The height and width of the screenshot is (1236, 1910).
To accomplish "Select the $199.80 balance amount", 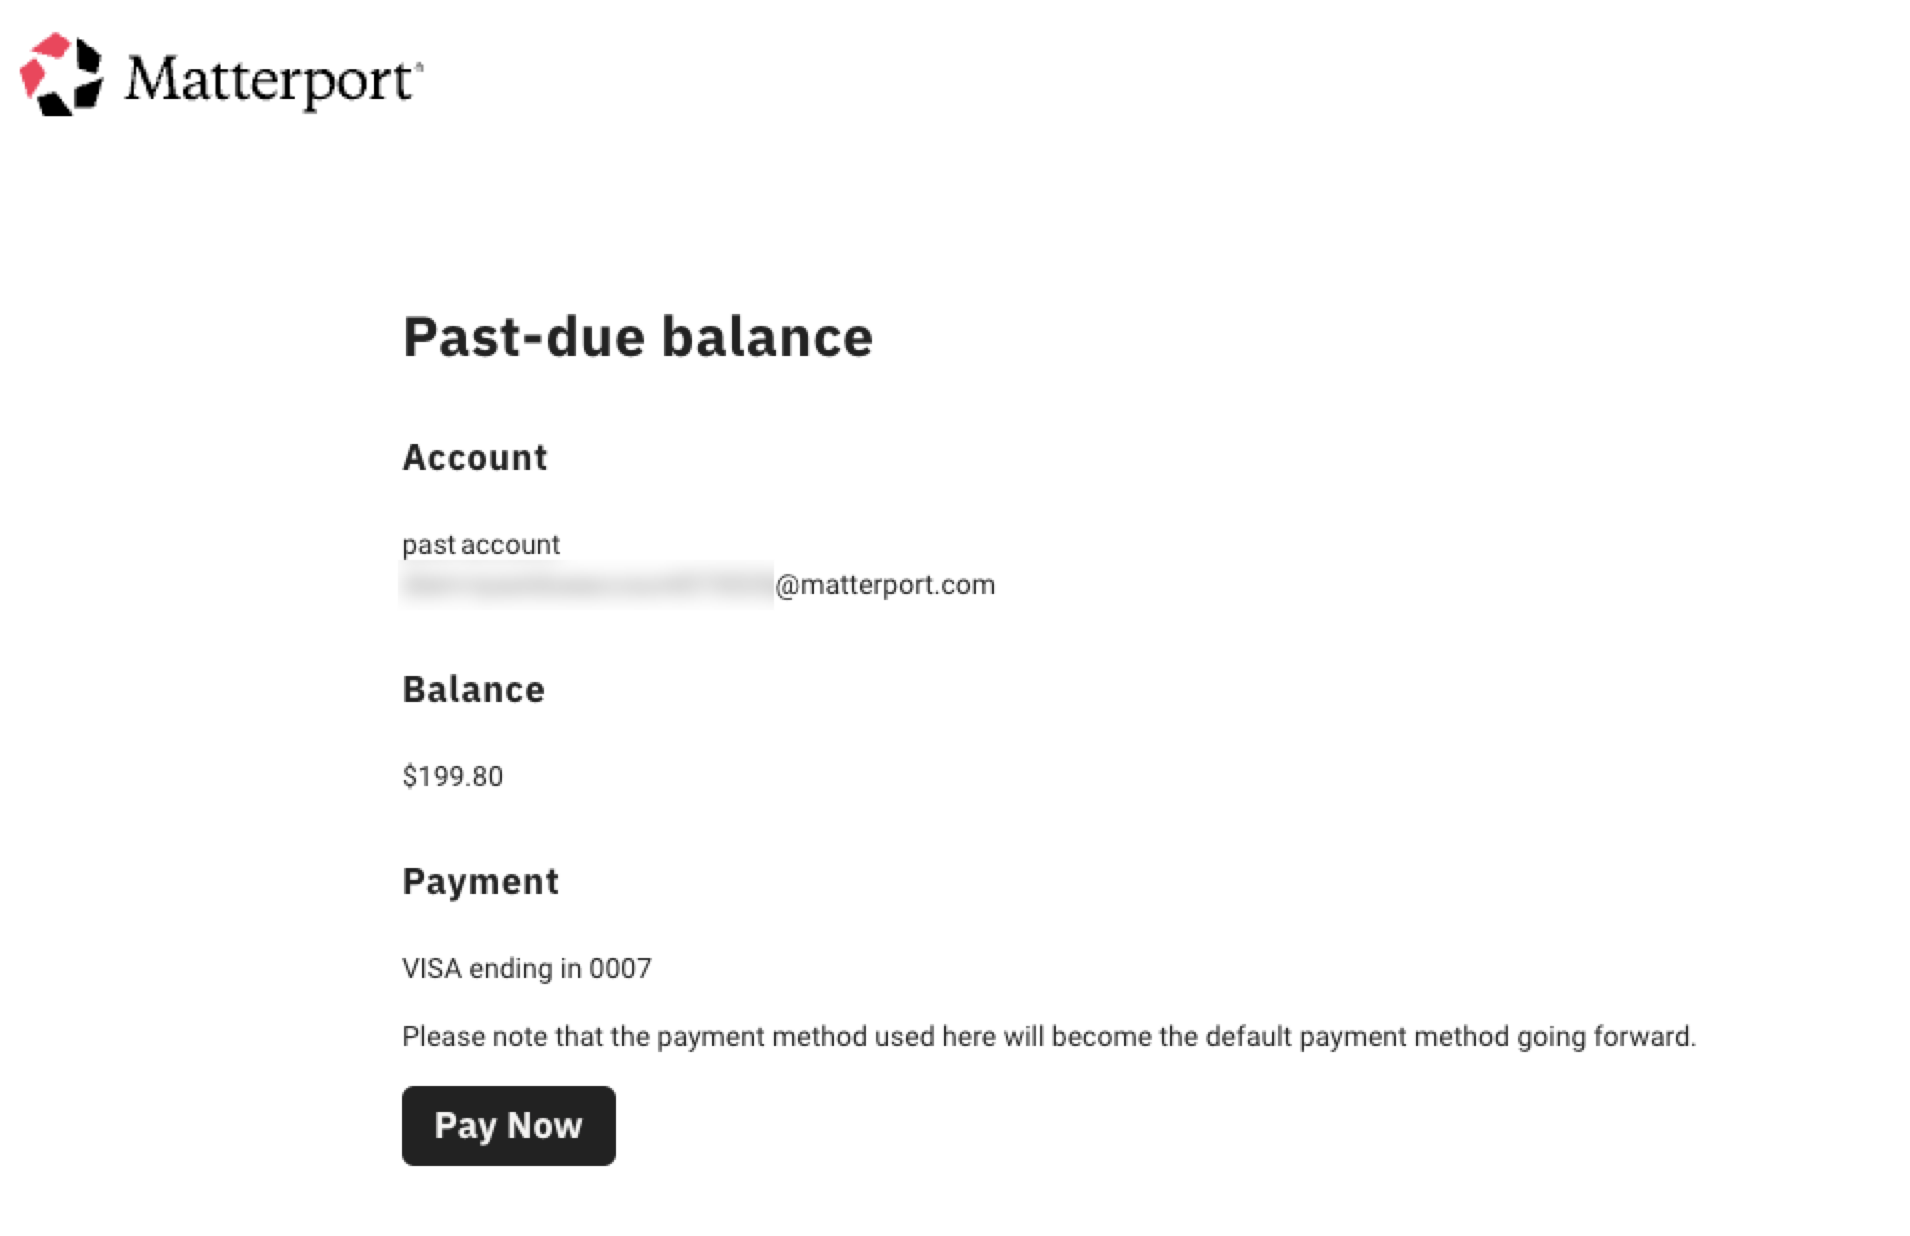I will 452,777.
